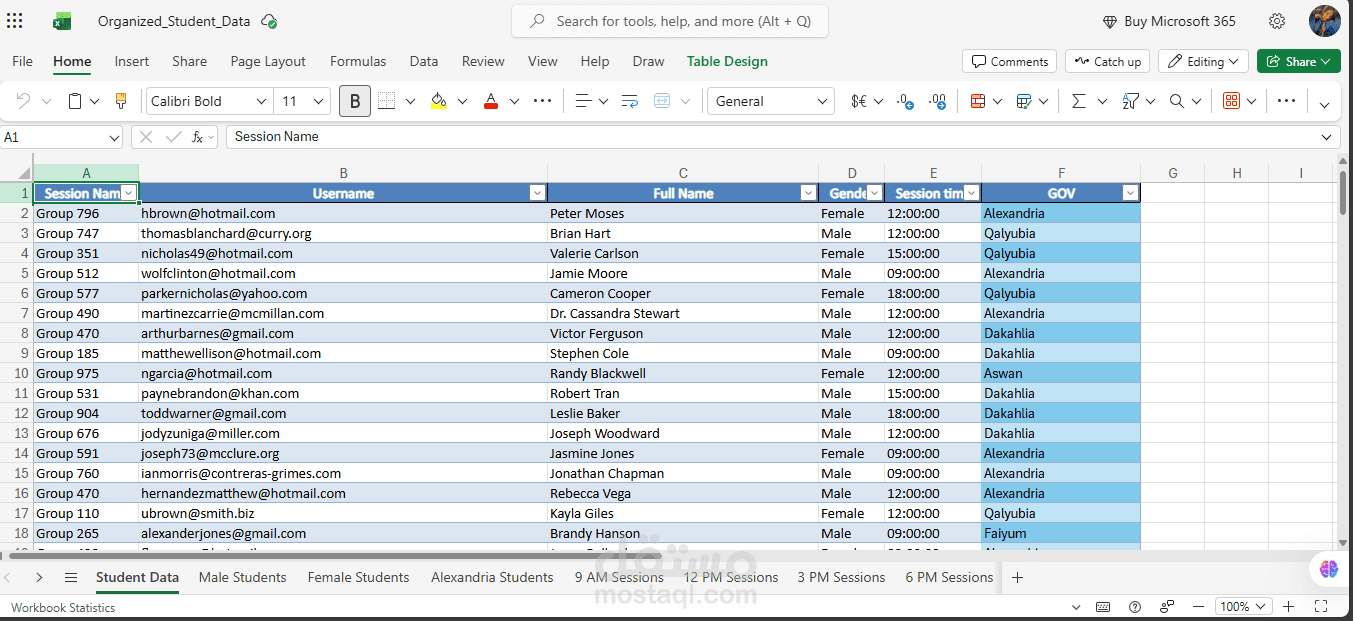
Task: Expand the font color dropdown arrow
Action: [x=514, y=101]
